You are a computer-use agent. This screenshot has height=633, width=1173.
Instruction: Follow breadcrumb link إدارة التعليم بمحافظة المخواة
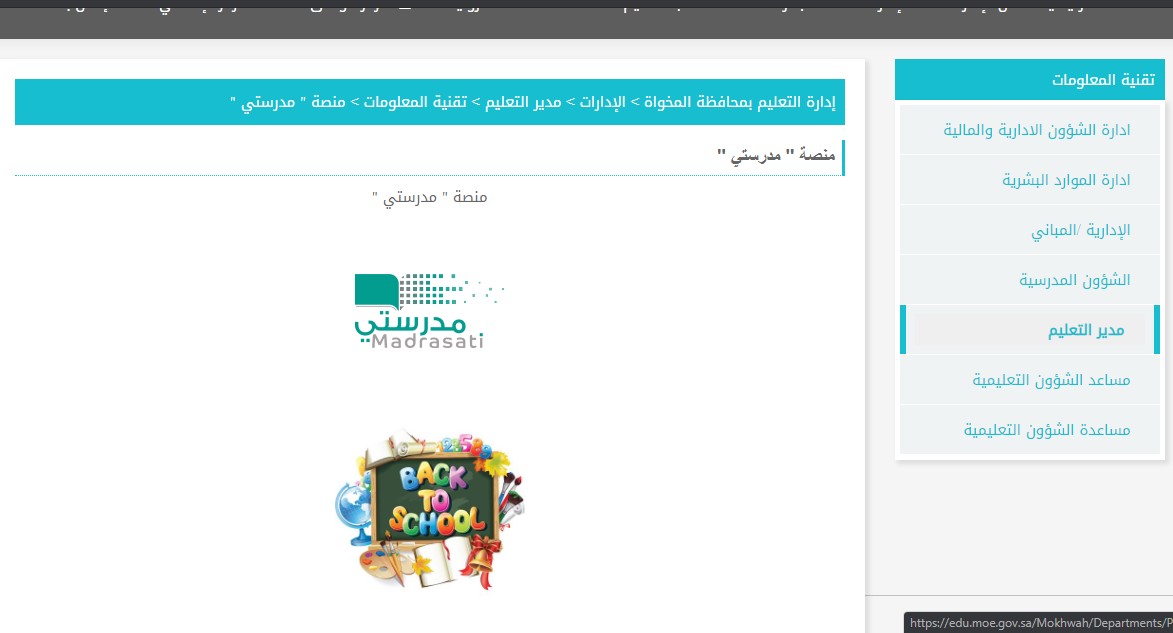pyautogui.click(x=739, y=102)
